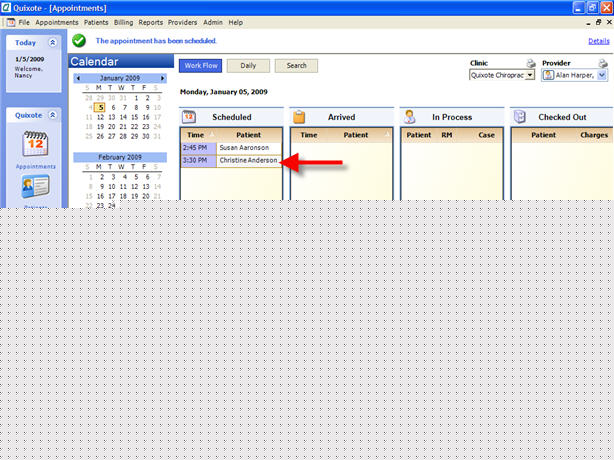Click the Case column header in In Process

(486, 135)
